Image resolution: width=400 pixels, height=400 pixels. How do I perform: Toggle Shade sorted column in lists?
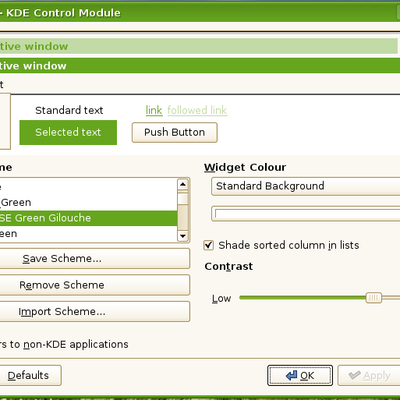(x=209, y=245)
